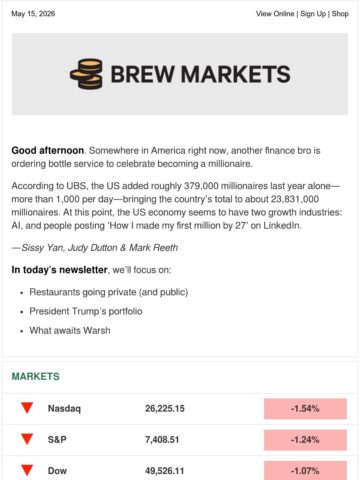Click the Nasdaq value 26,225.15
Viewport: 360px width, 480px height.
165,409
